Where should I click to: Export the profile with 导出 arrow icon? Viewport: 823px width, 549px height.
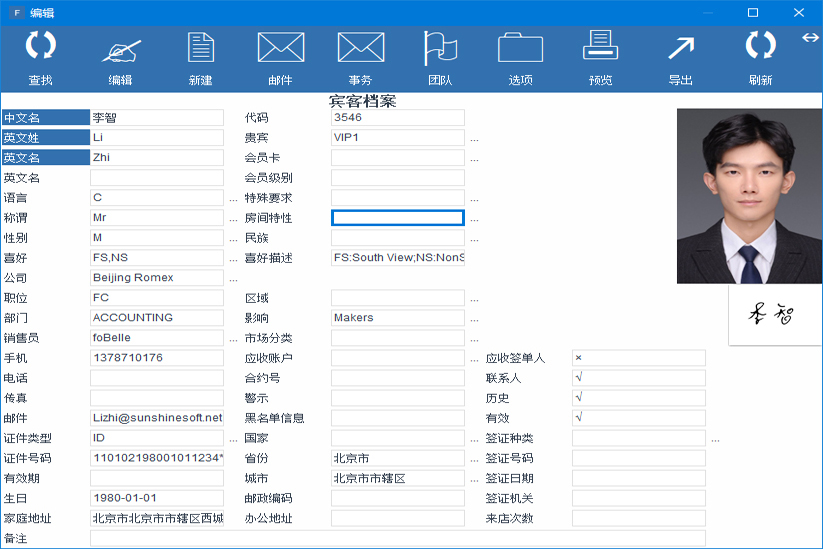680,48
